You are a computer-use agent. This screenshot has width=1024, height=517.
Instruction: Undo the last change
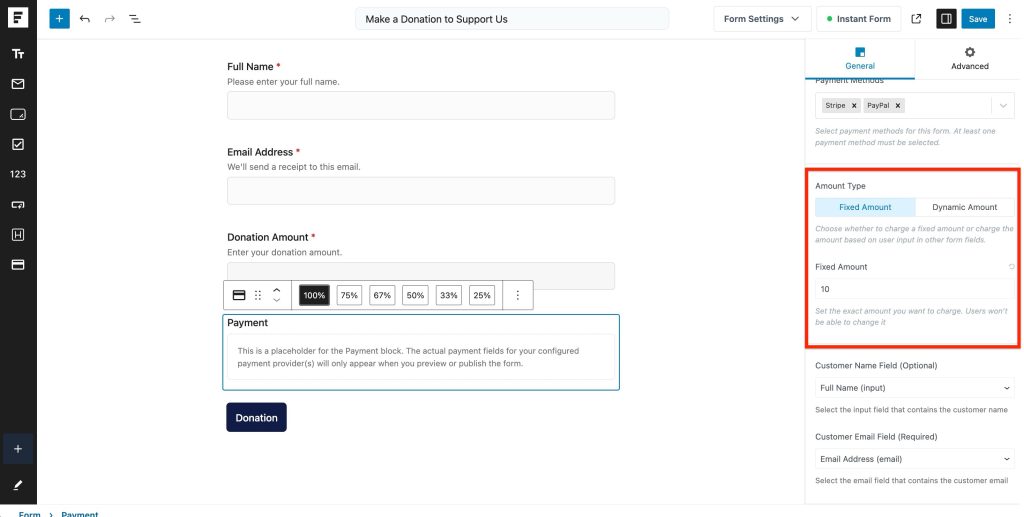[x=85, y=19]
